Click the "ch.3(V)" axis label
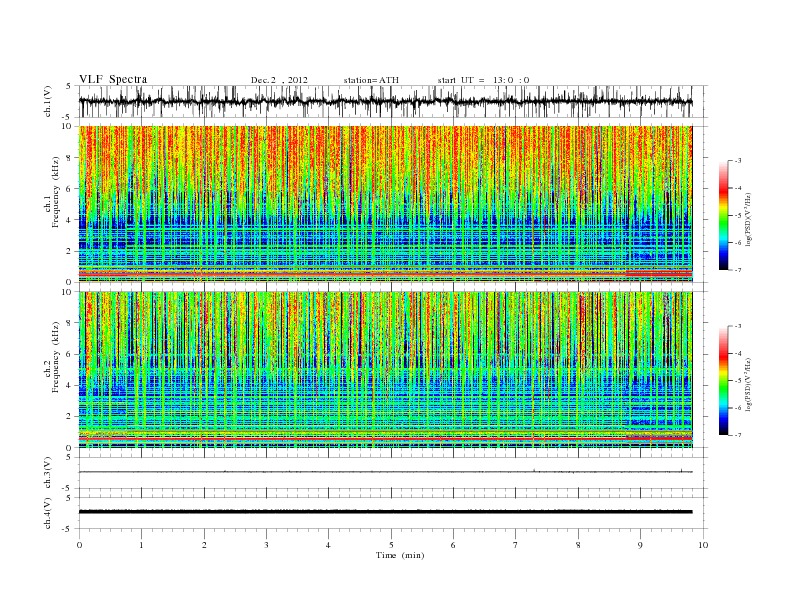This screenshot has width=792, height=612. 48,473
